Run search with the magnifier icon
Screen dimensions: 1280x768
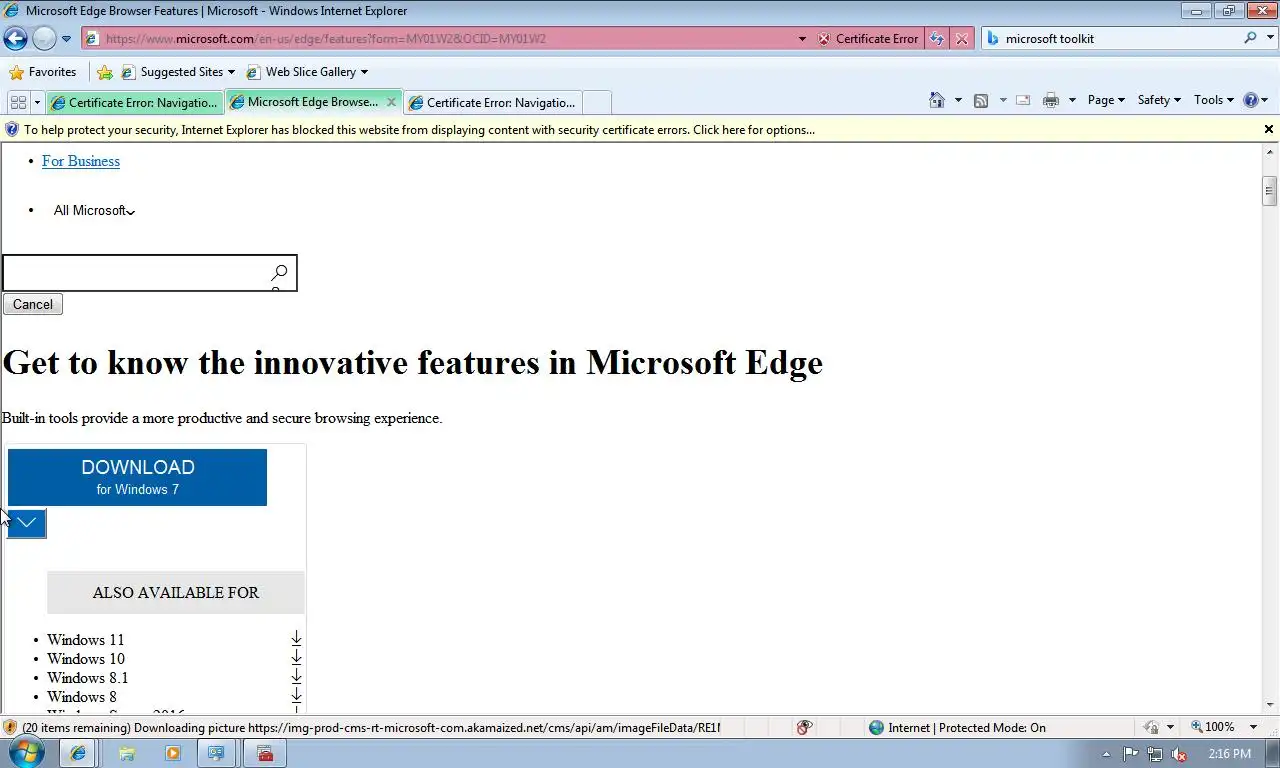coord(1250,38)
